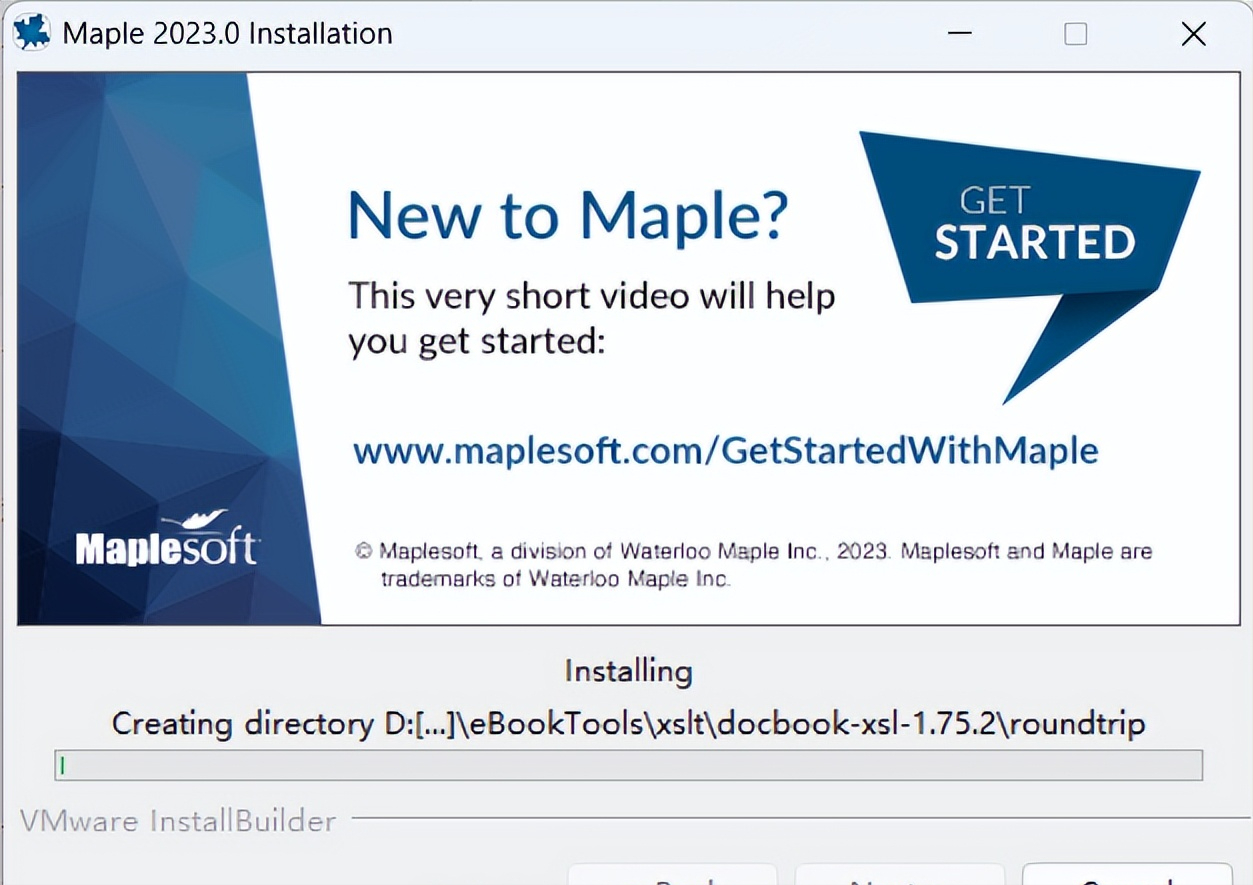
Task: Click the Back button
Action: coord(672,876)
